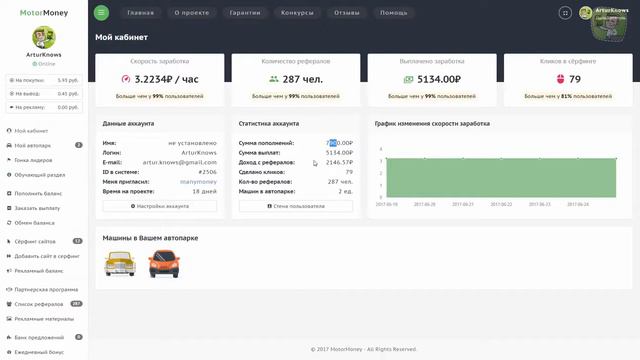Select the orange car in the autopark

click(x=164, y=264)
